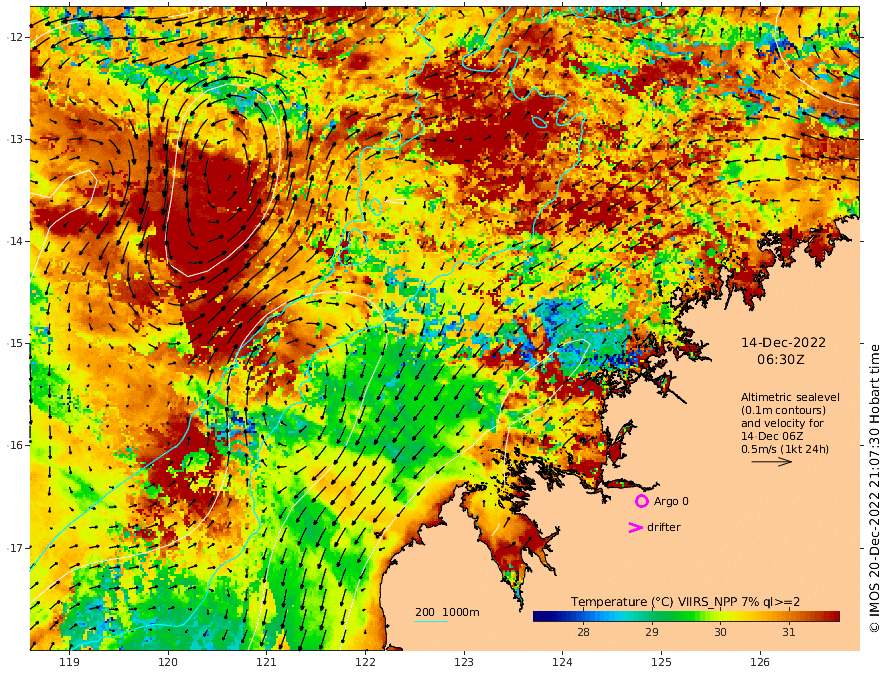The image size is (880, 680).
Task: Click the 'Argo 0' legend label
Action: 671,501
